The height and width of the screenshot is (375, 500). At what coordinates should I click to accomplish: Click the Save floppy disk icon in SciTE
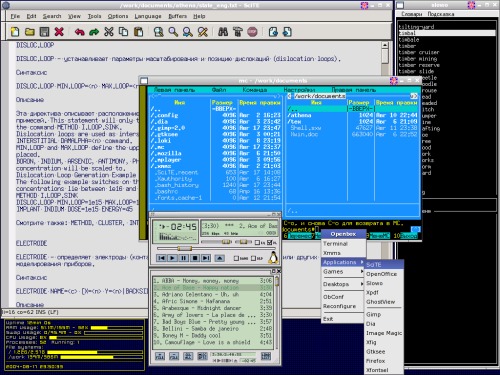[x=44, y=32]
